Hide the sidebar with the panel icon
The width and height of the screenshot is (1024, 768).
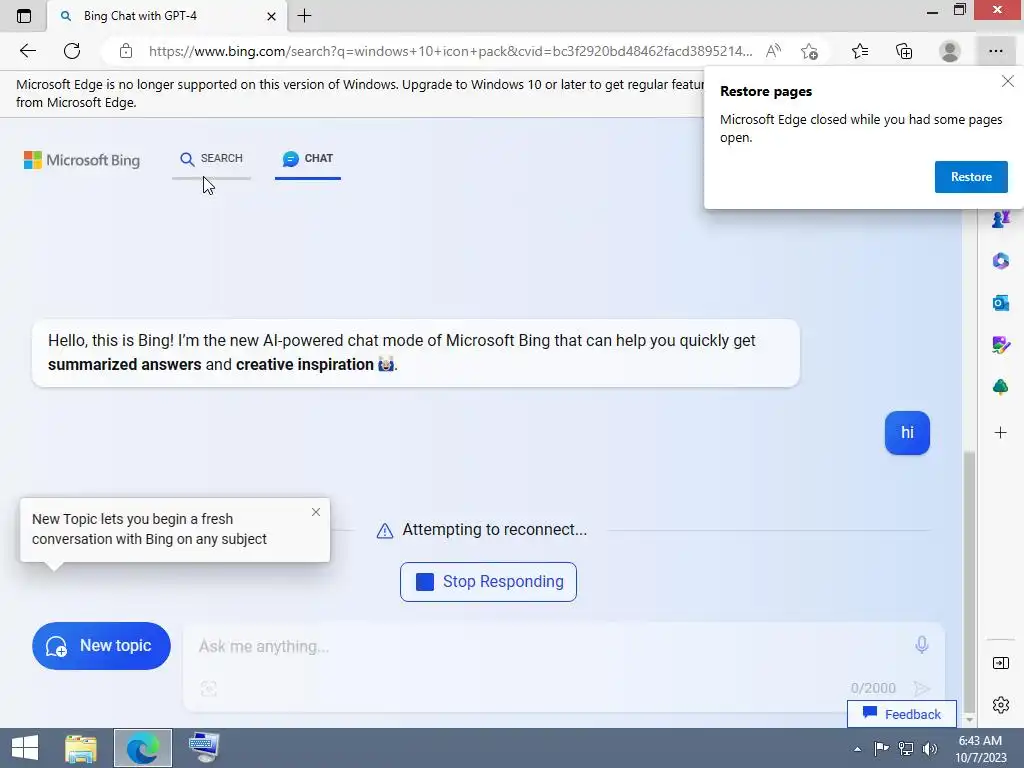(1000, 664)
